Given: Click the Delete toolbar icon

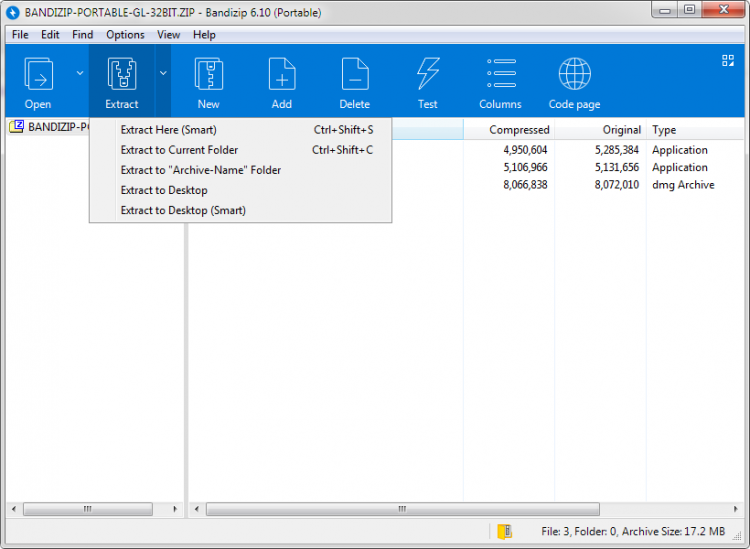Looking at the screenshot, I should coord(355,74).
